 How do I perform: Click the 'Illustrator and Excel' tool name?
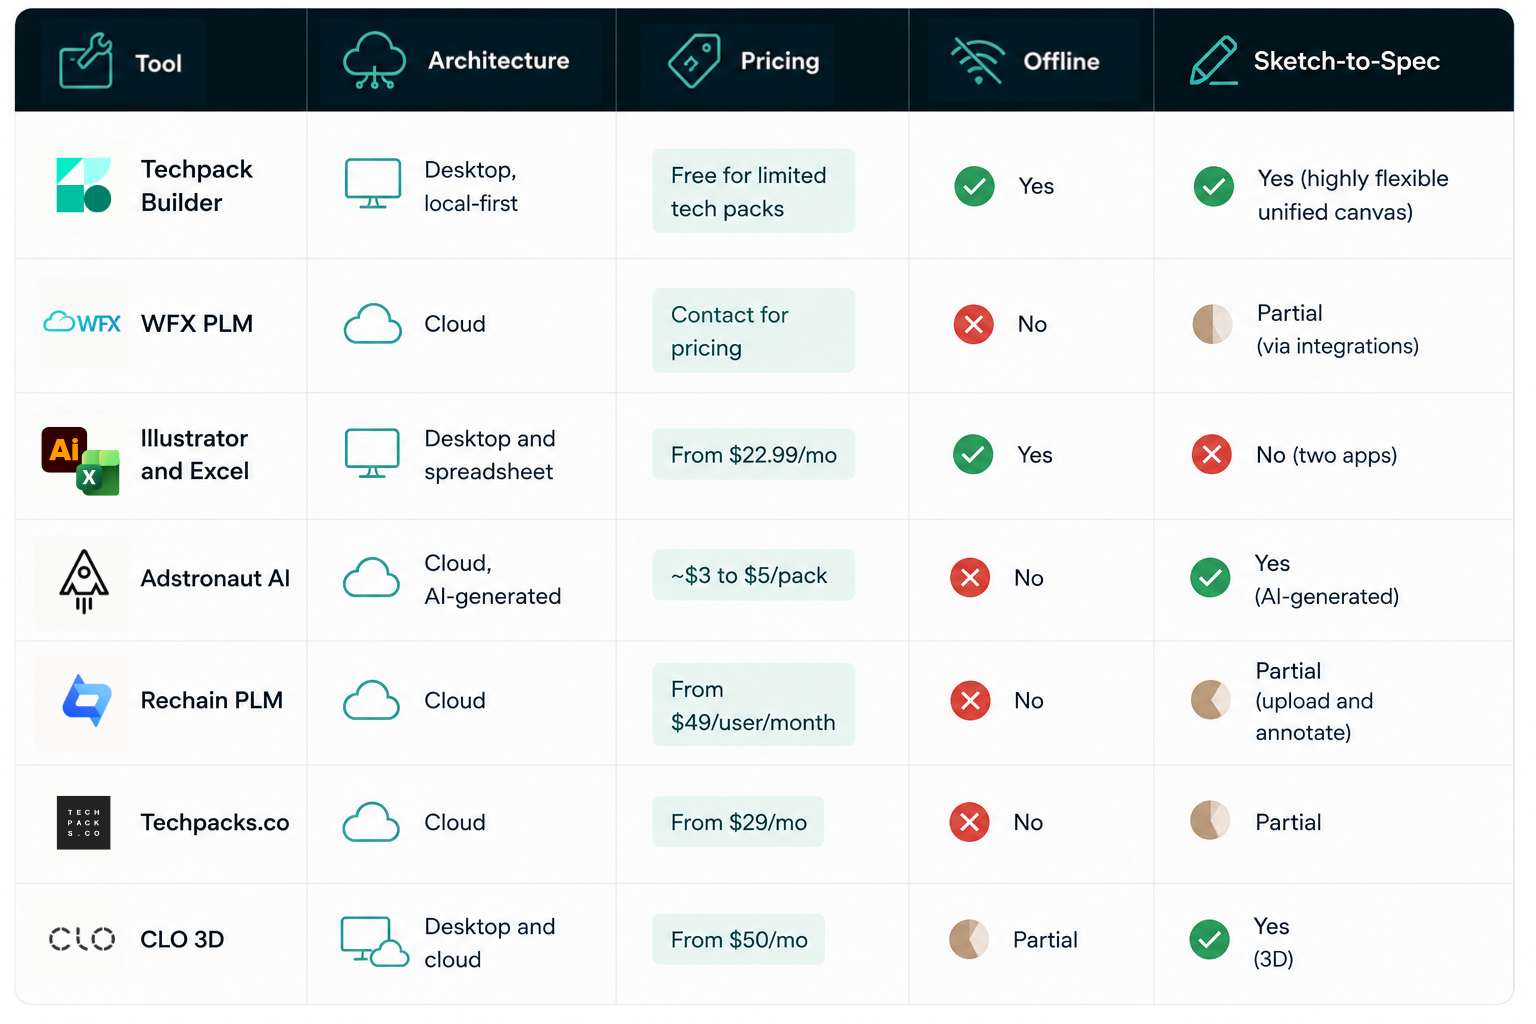point(194,455)
